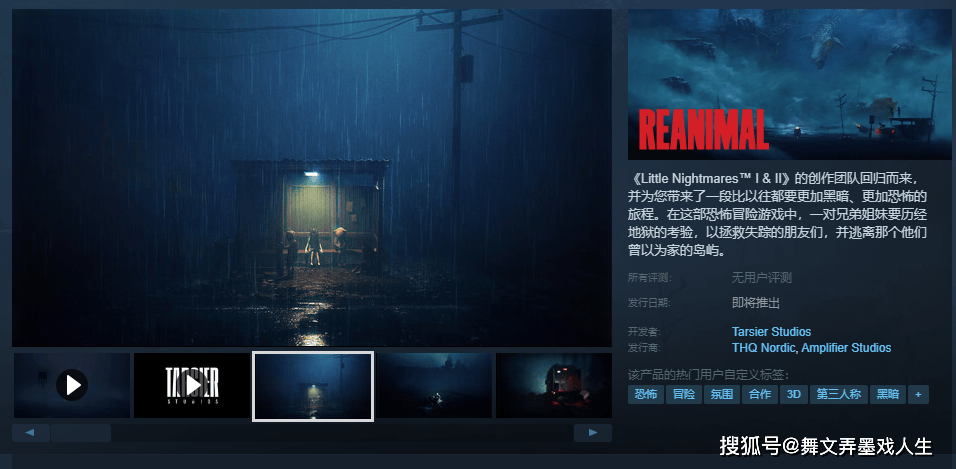The height and width of the screenshot is (469, 956).
Task: Select the 氛围 tag
Action: pyautogui.click(x=721, y=394)
